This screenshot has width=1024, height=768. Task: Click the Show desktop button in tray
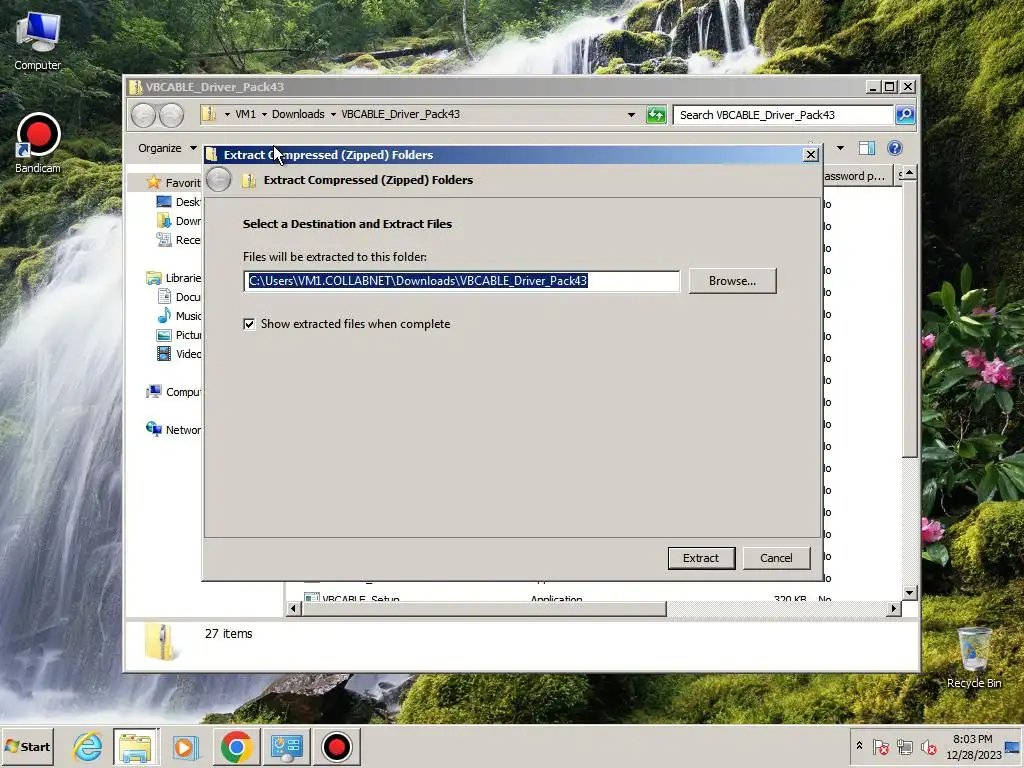(1014, 746)
